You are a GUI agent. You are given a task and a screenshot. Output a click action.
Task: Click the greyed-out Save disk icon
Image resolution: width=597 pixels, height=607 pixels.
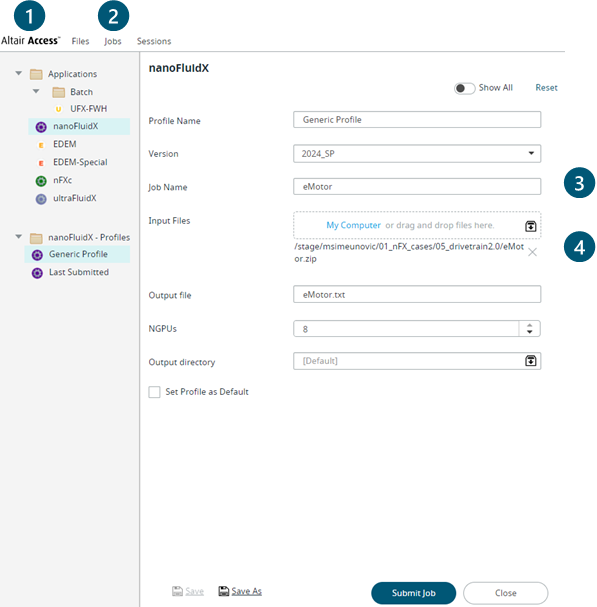pyautogui.click(x=177, y=591)
